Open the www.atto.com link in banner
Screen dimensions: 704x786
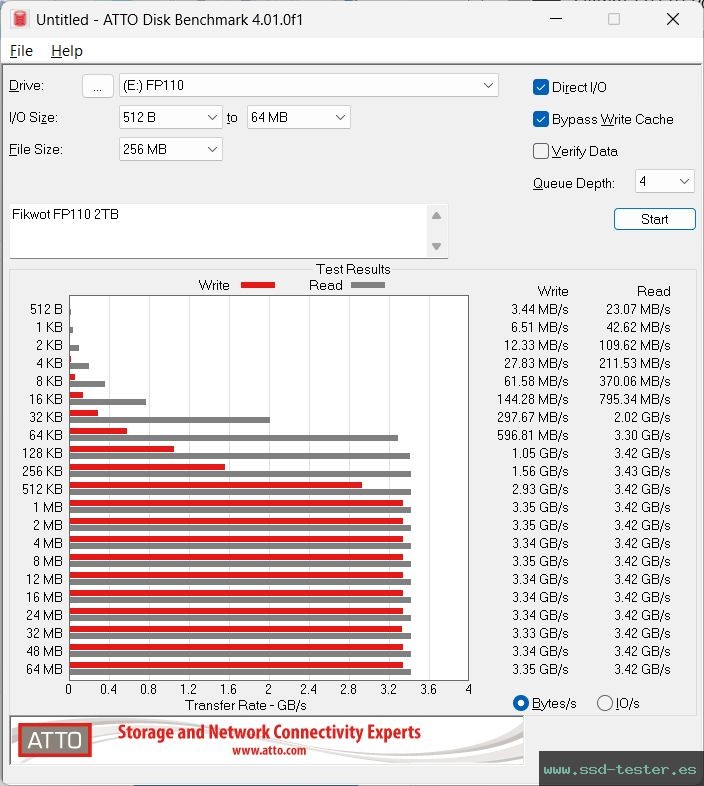point(269,750)
